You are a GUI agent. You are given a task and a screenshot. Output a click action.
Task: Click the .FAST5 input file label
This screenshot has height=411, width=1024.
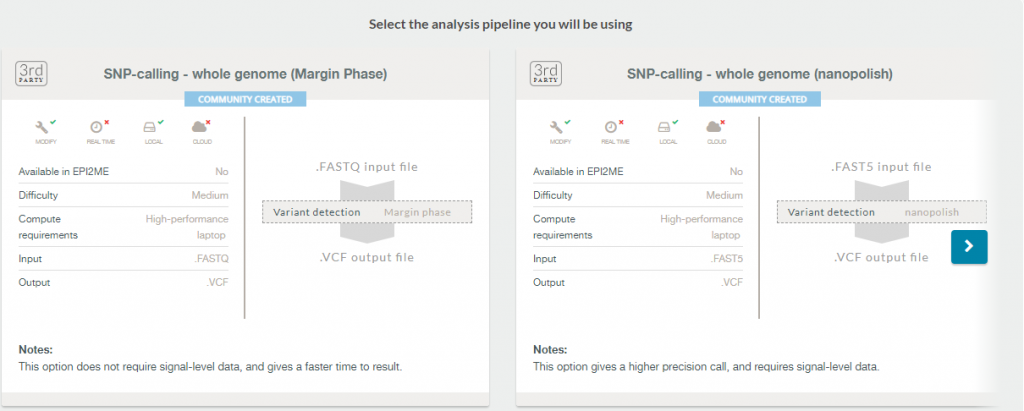click(x=881, y=167)
